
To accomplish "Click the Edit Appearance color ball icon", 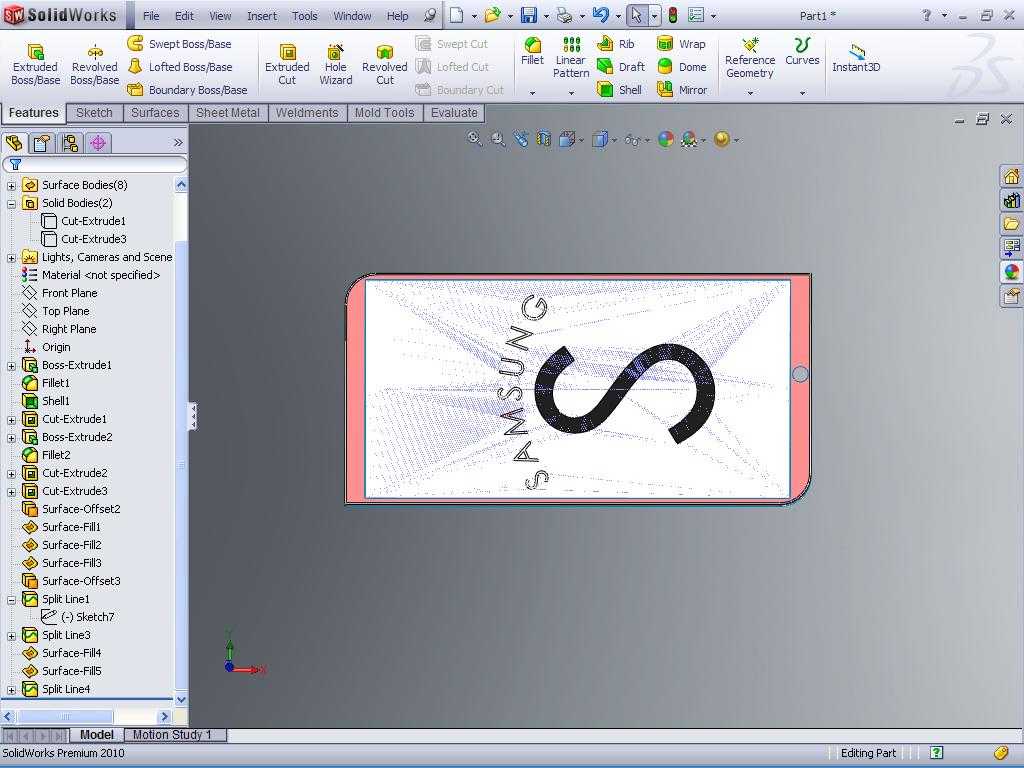I will tap(665, 138).
